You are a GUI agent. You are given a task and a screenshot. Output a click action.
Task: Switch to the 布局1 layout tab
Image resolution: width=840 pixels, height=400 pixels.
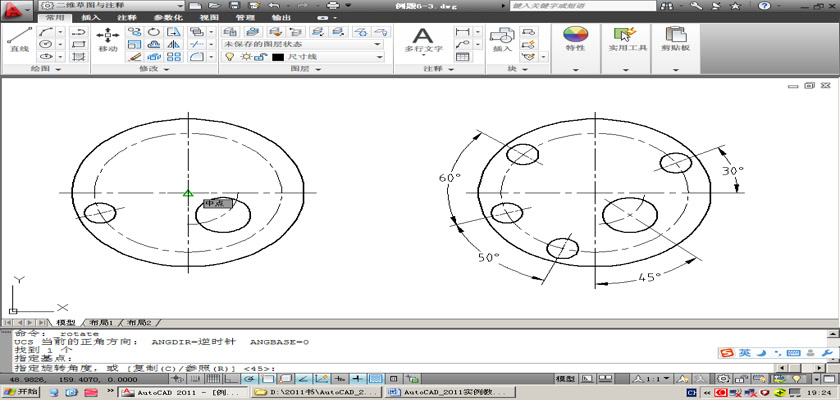pyautogui.click(x=99, y=323)
